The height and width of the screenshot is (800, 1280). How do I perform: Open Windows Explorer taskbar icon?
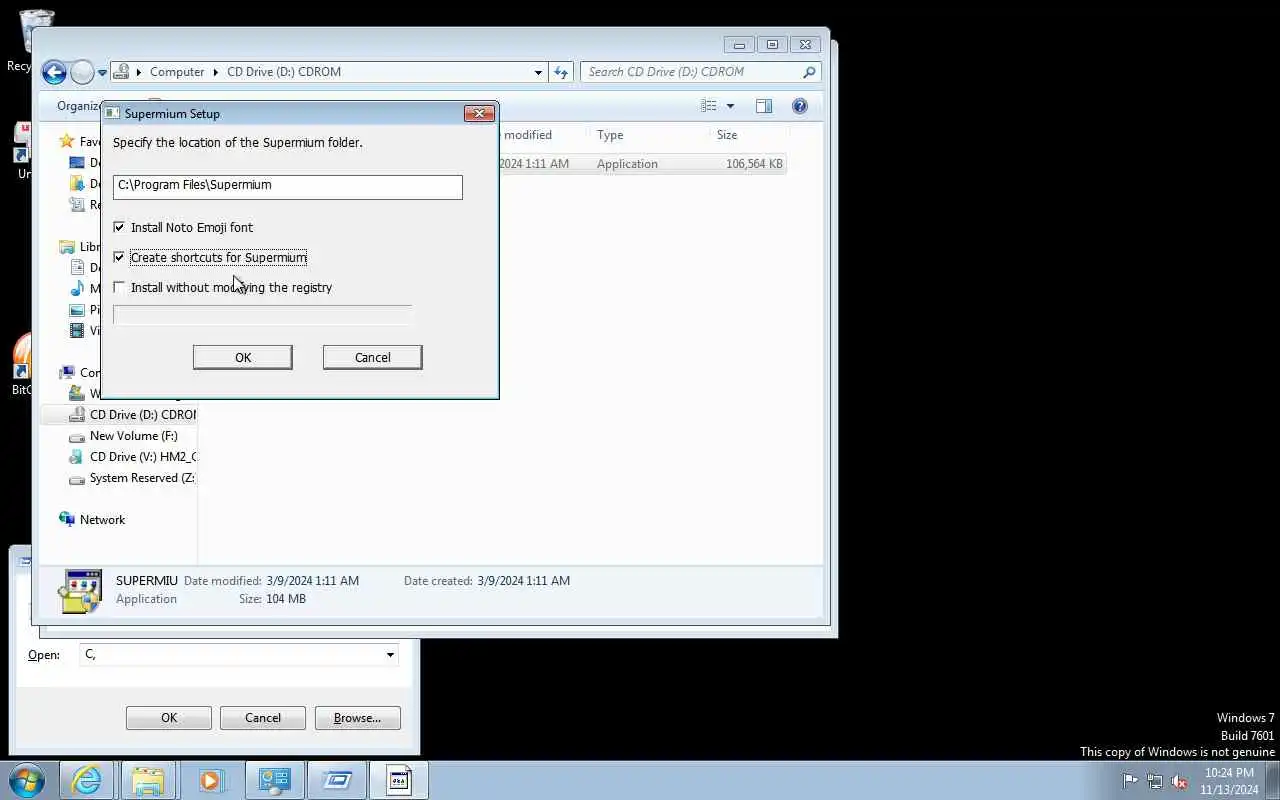148,780
